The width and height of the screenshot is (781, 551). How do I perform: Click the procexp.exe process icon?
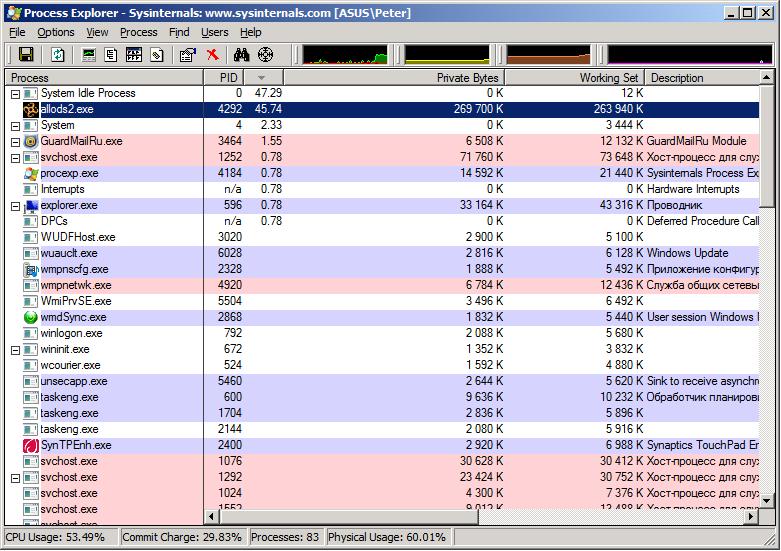coord(30,173)
